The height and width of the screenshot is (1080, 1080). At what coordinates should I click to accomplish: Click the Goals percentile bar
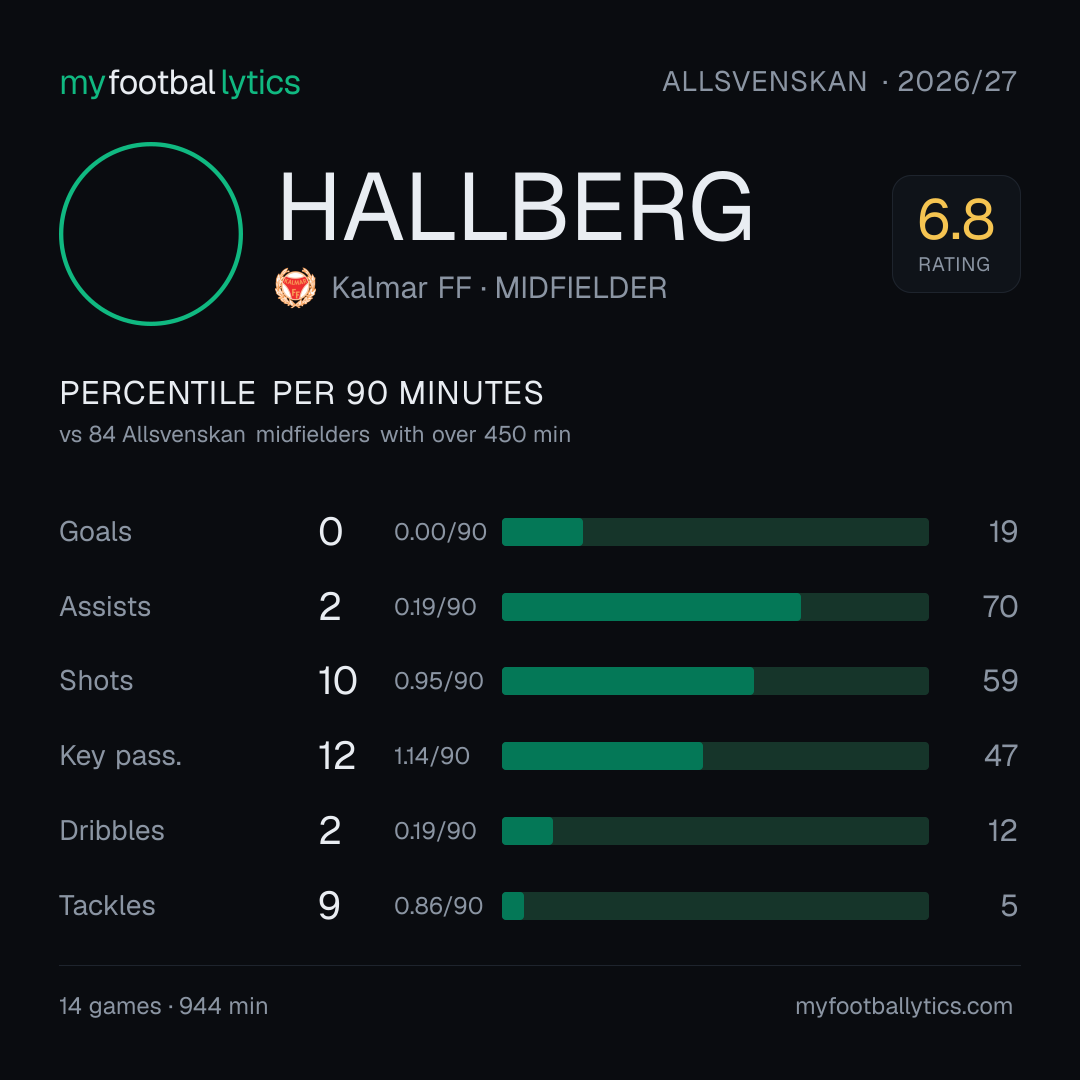tap(715, 532)
